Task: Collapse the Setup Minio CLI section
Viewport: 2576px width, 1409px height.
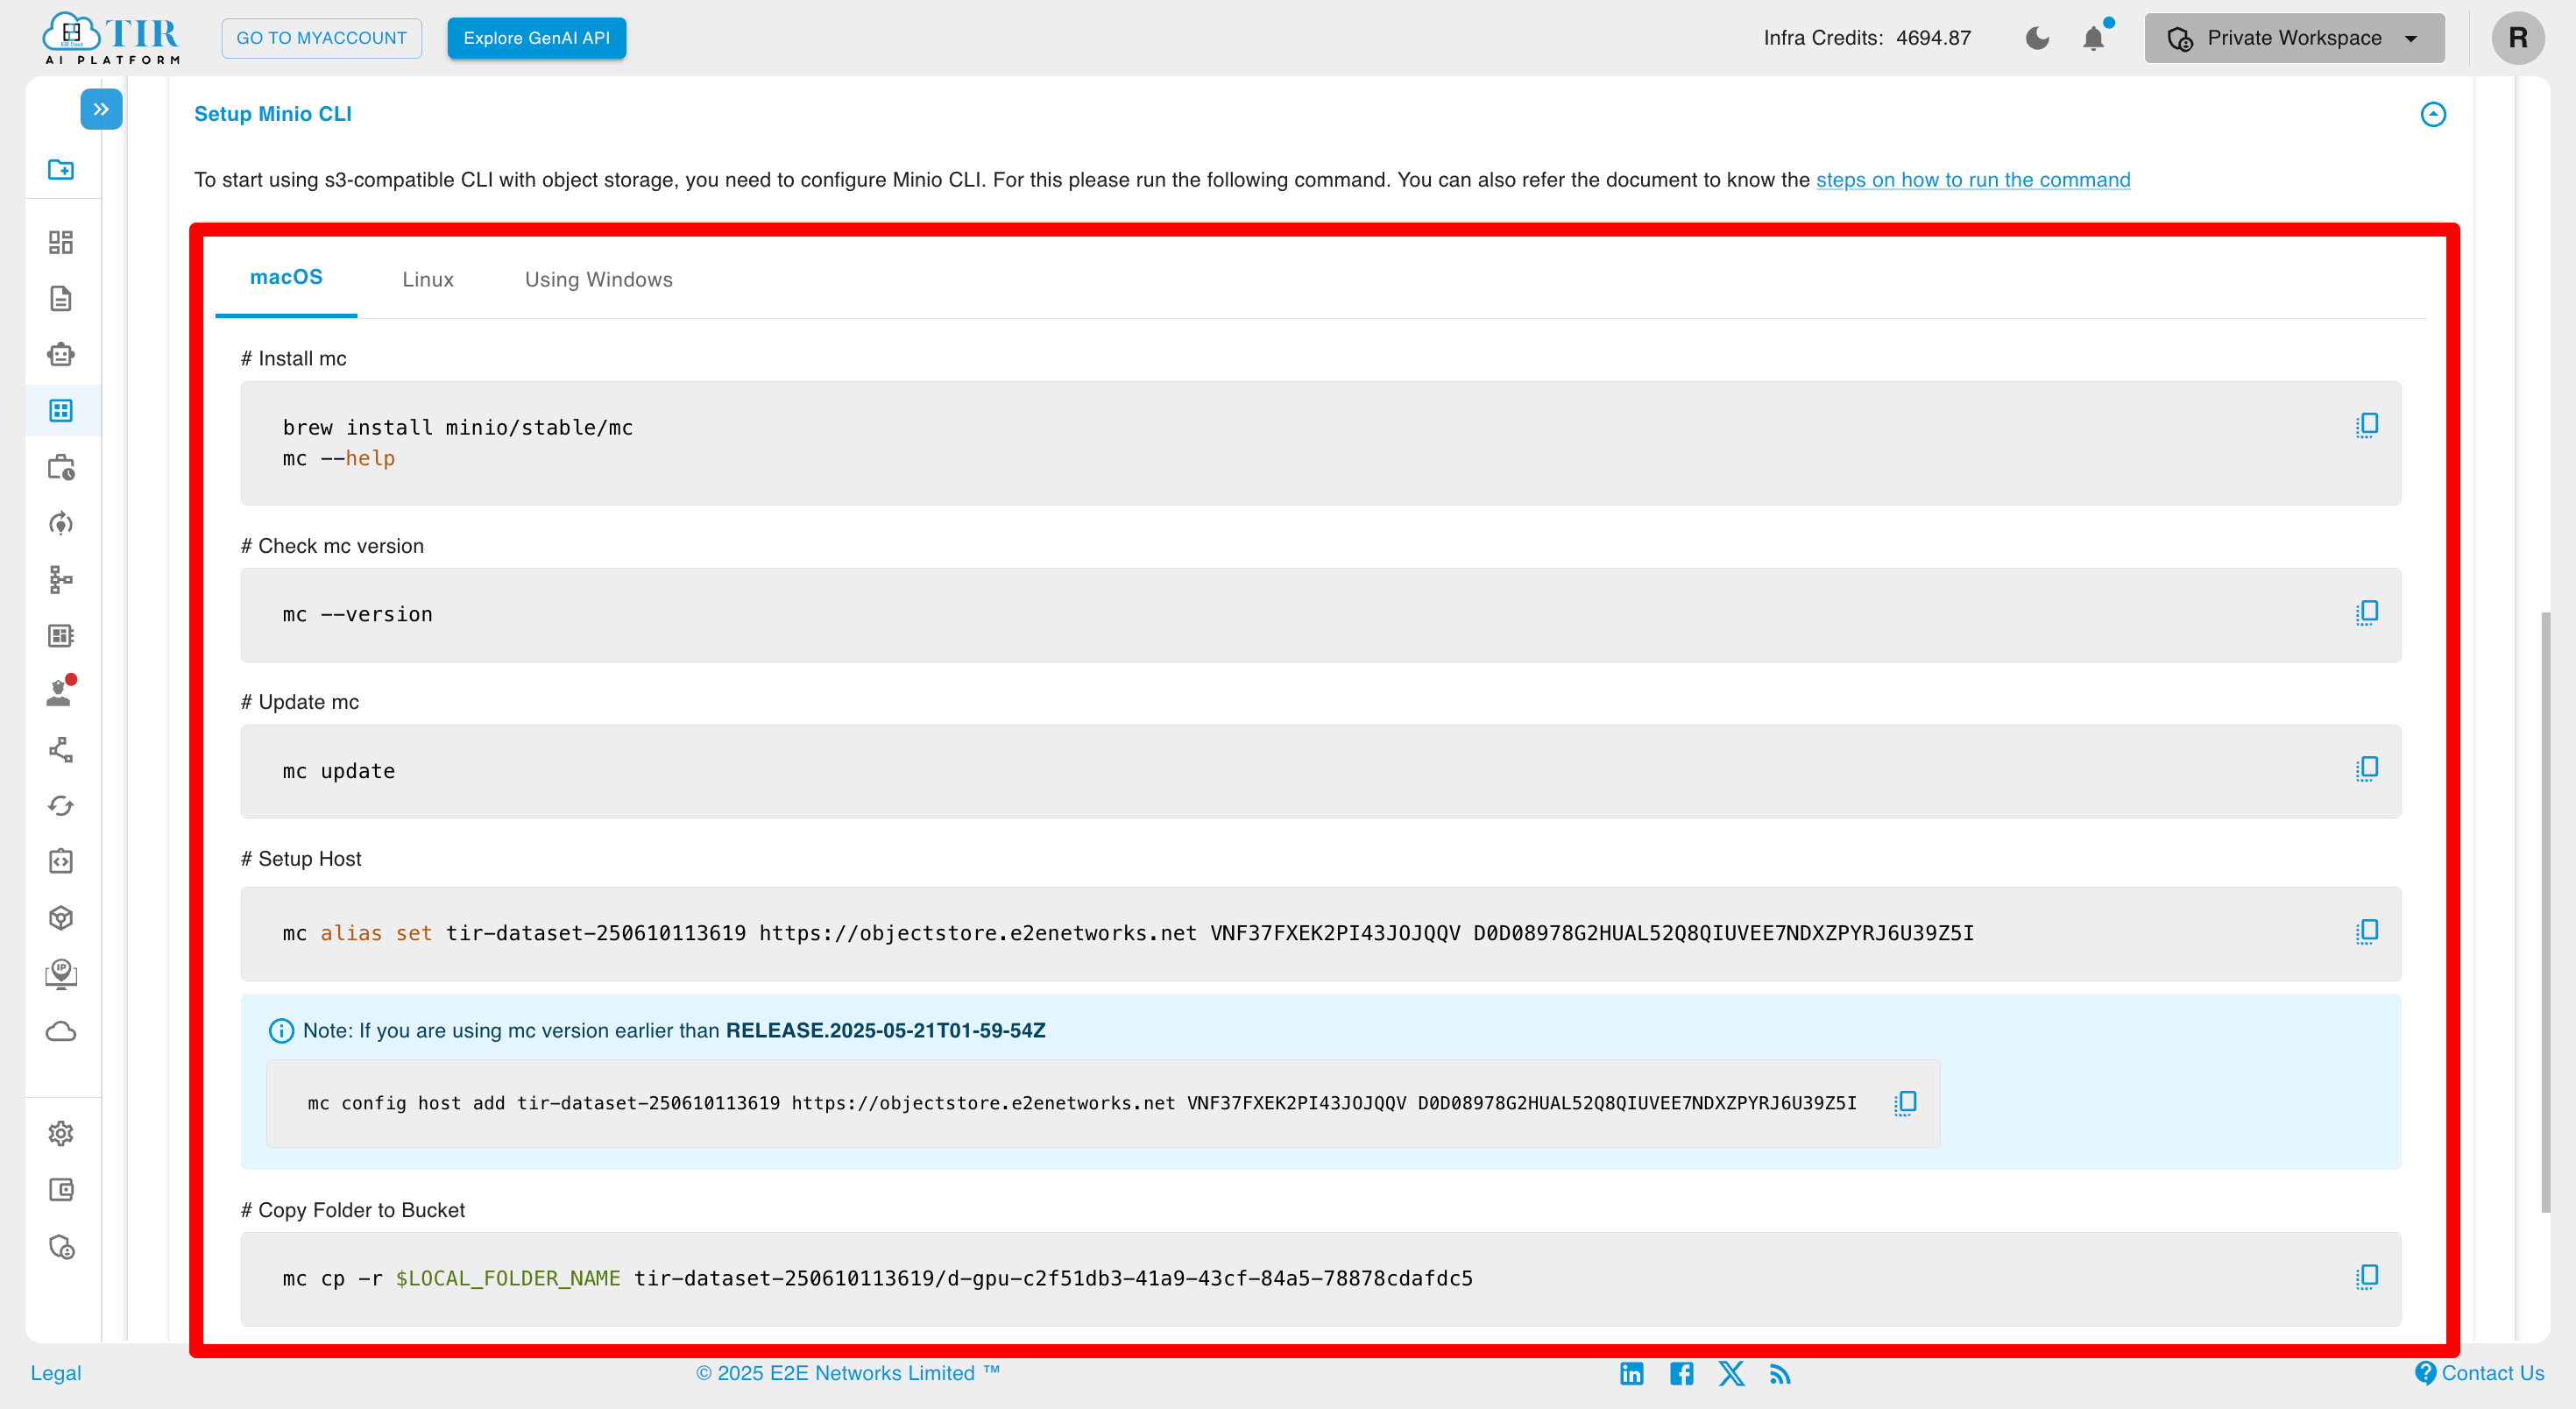Action: [2433, 114]
